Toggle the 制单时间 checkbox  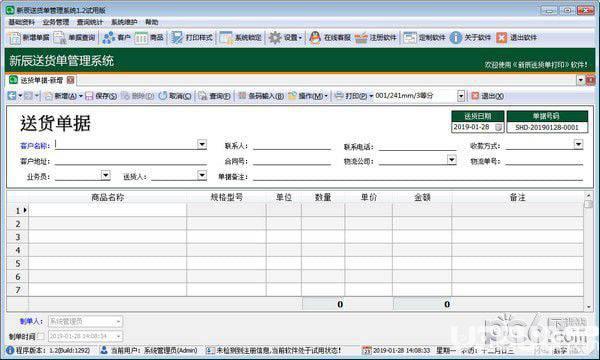click(x=41, y=336)
